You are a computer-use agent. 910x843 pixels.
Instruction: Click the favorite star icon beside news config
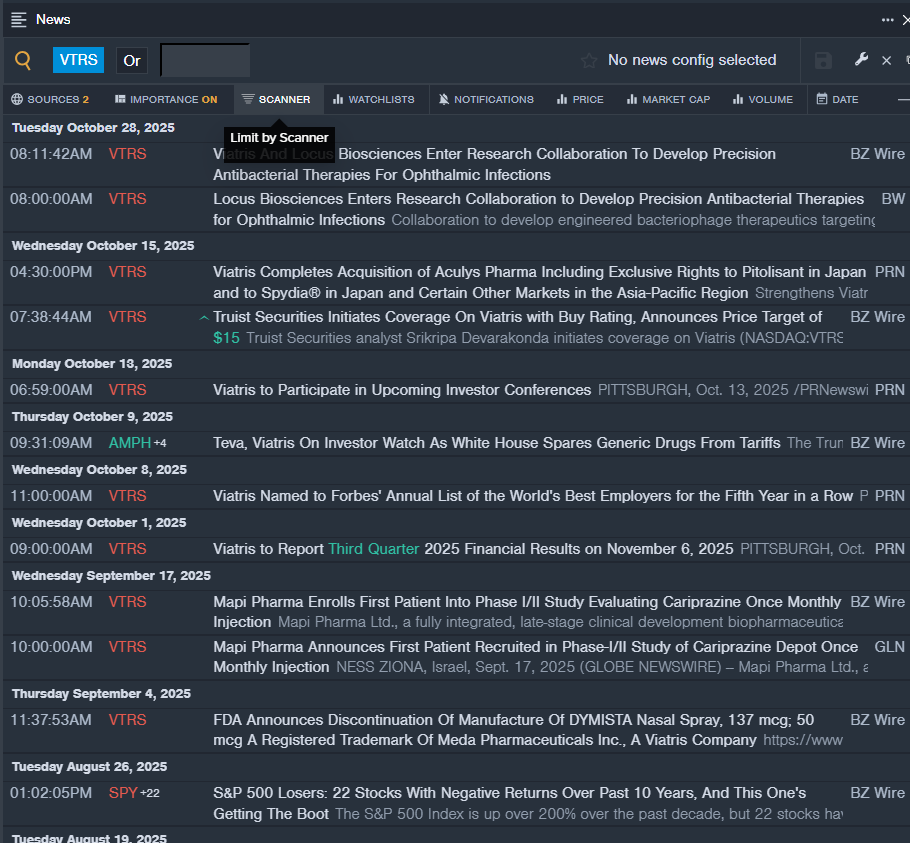click(x=589, y=61)
